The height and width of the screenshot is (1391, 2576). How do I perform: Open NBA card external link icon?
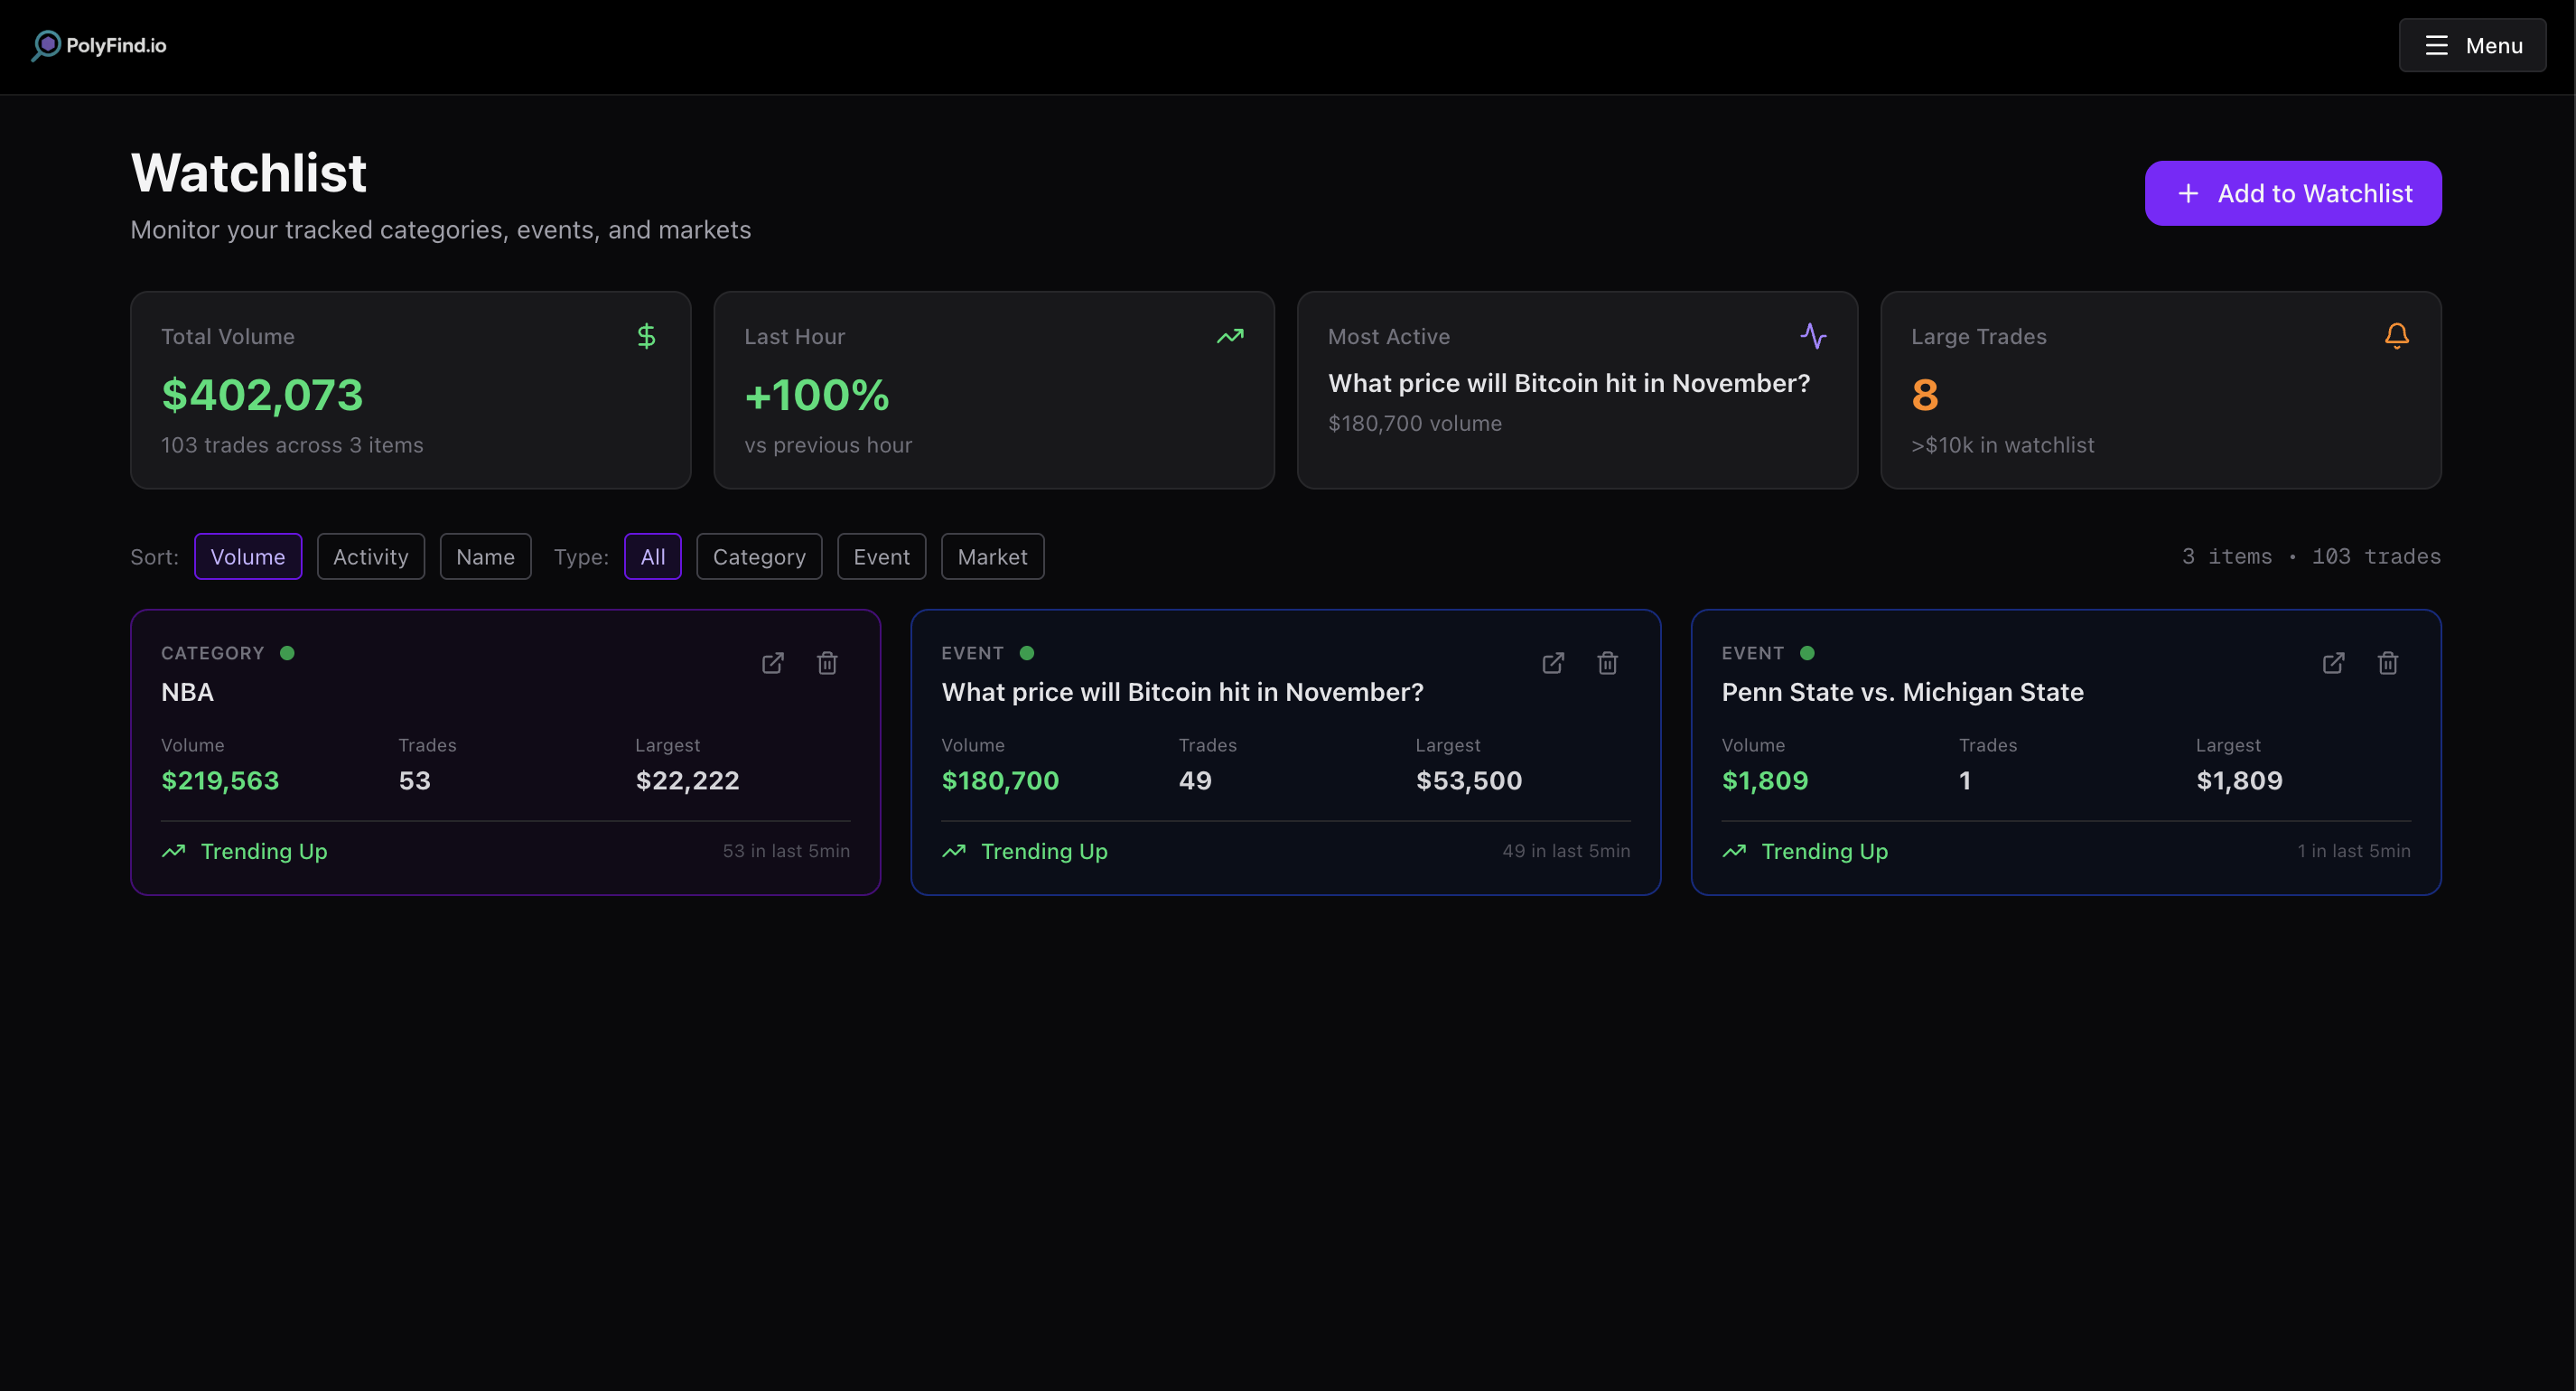click(x=772, y=663)
